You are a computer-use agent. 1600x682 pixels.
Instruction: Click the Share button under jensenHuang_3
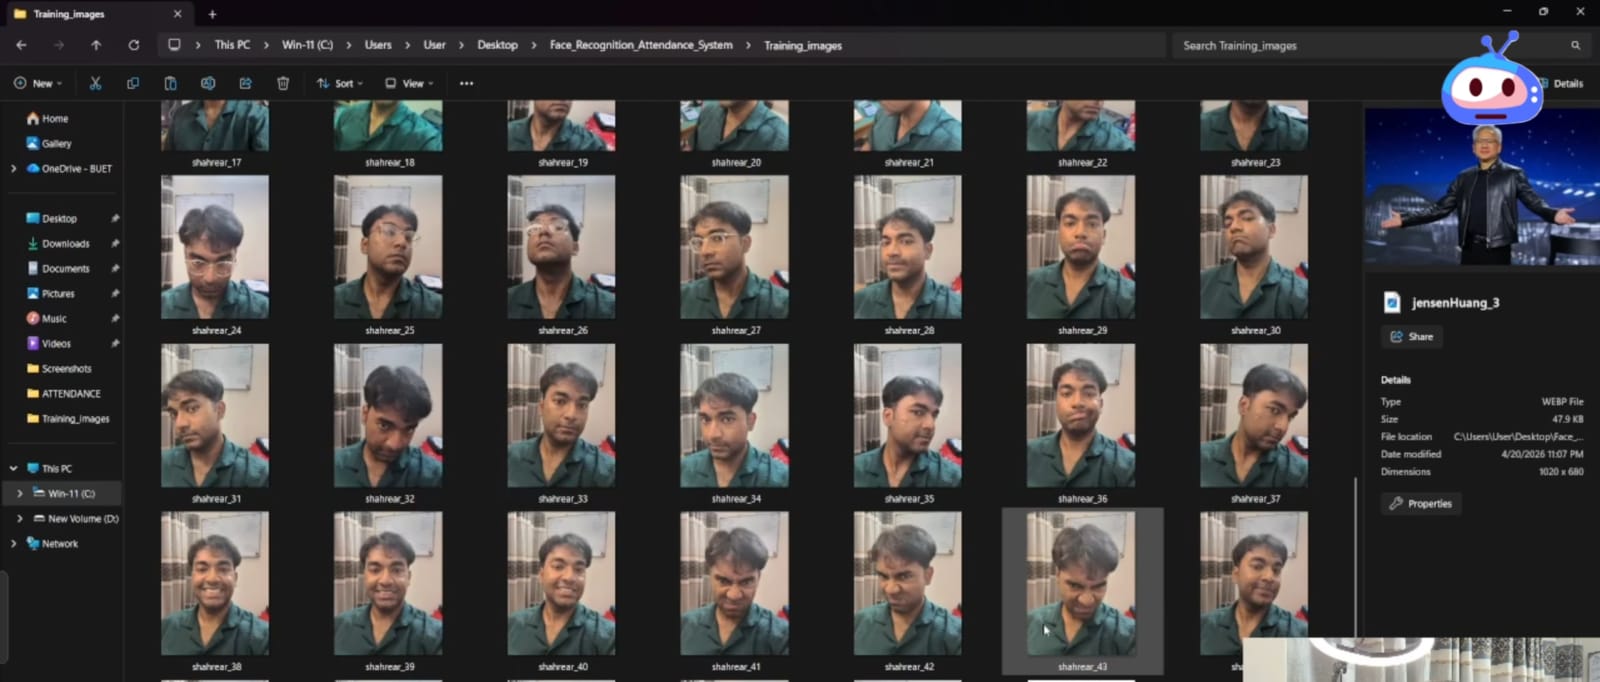[x=1412, y=336]
